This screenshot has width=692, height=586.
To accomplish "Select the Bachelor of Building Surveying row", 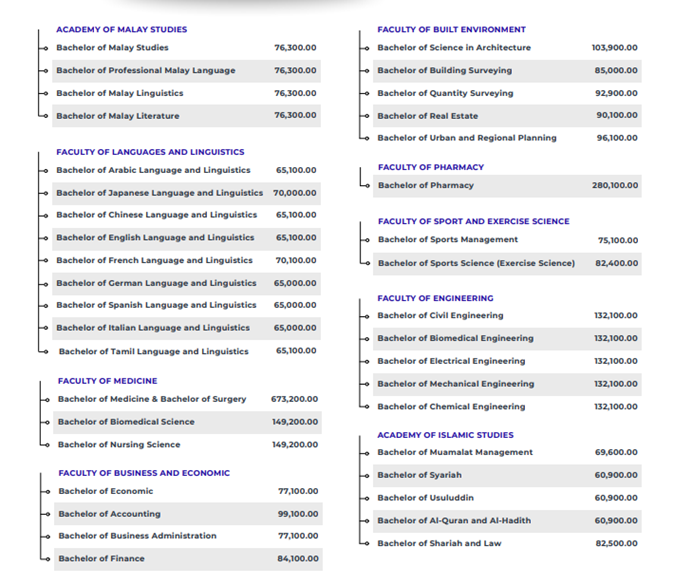I will coord(507,71).
